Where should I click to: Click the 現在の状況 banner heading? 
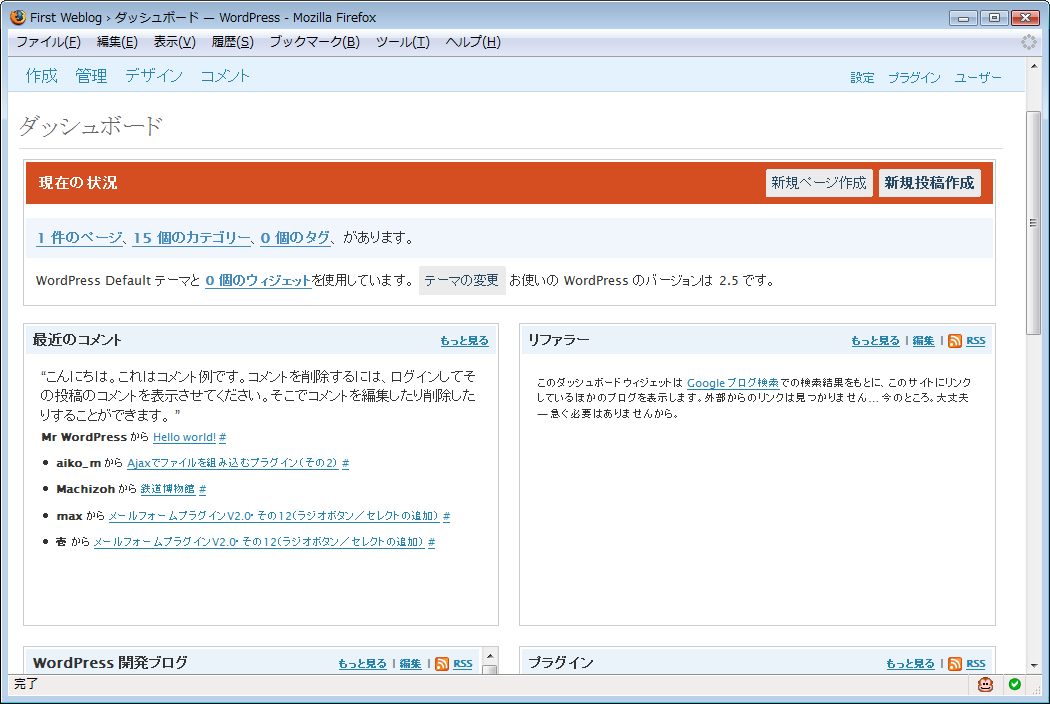pos(78,183)
